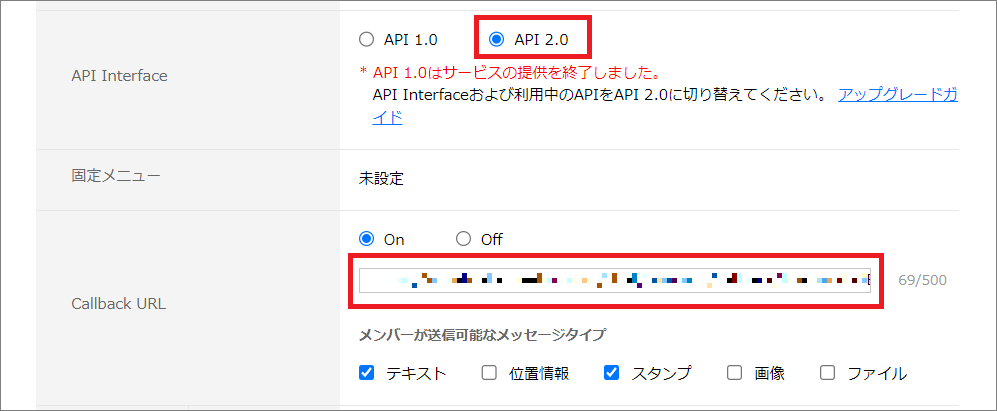Viewport: 997px width, 411px height.
Task: Enable the 位置情報 checkbox
Action: [489, 373]
